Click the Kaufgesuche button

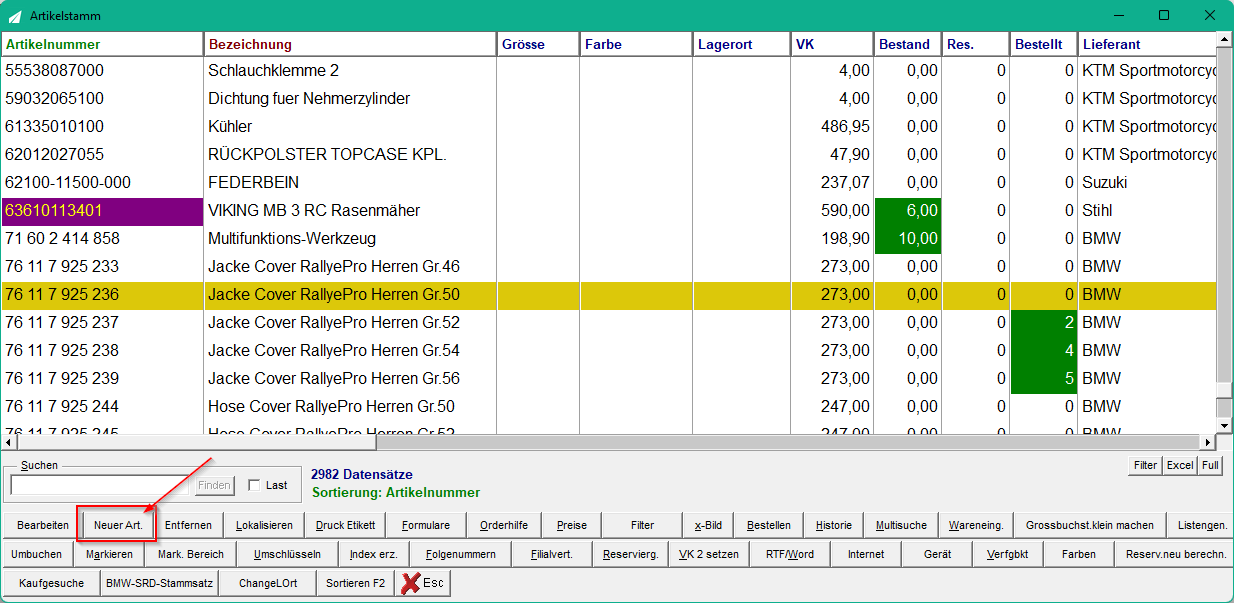click(x=53, y=583)
